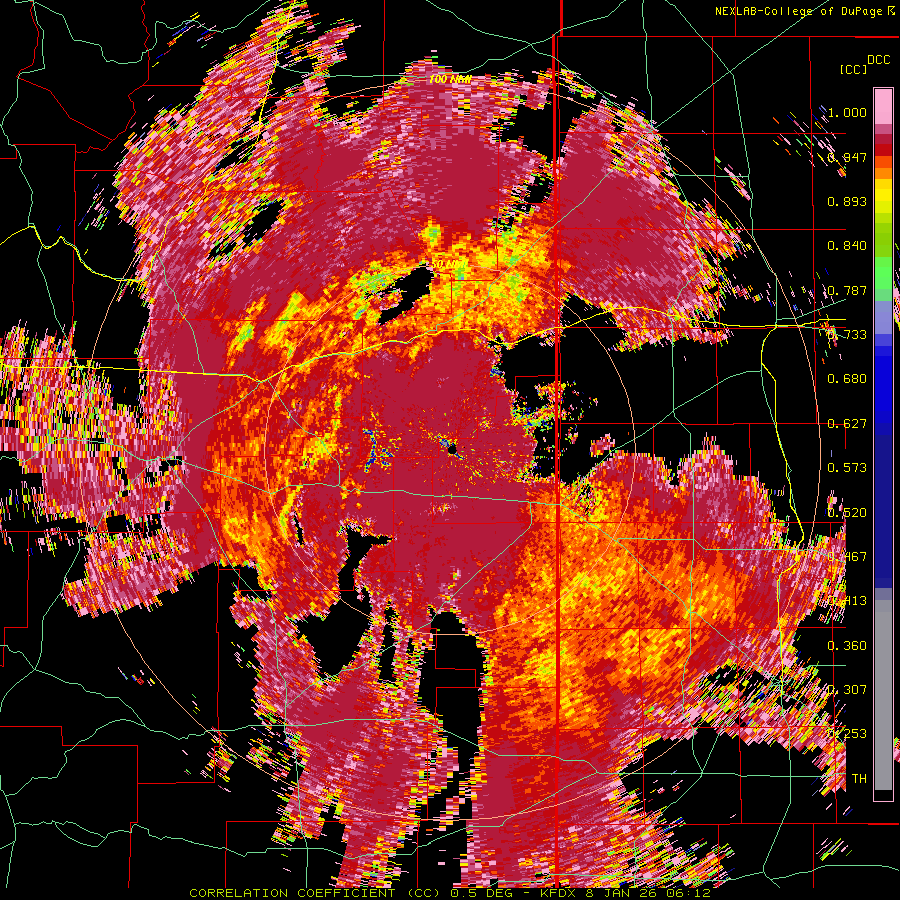Click the 0.627 legend value
900x900 pixels.
[x=847, y=424]
